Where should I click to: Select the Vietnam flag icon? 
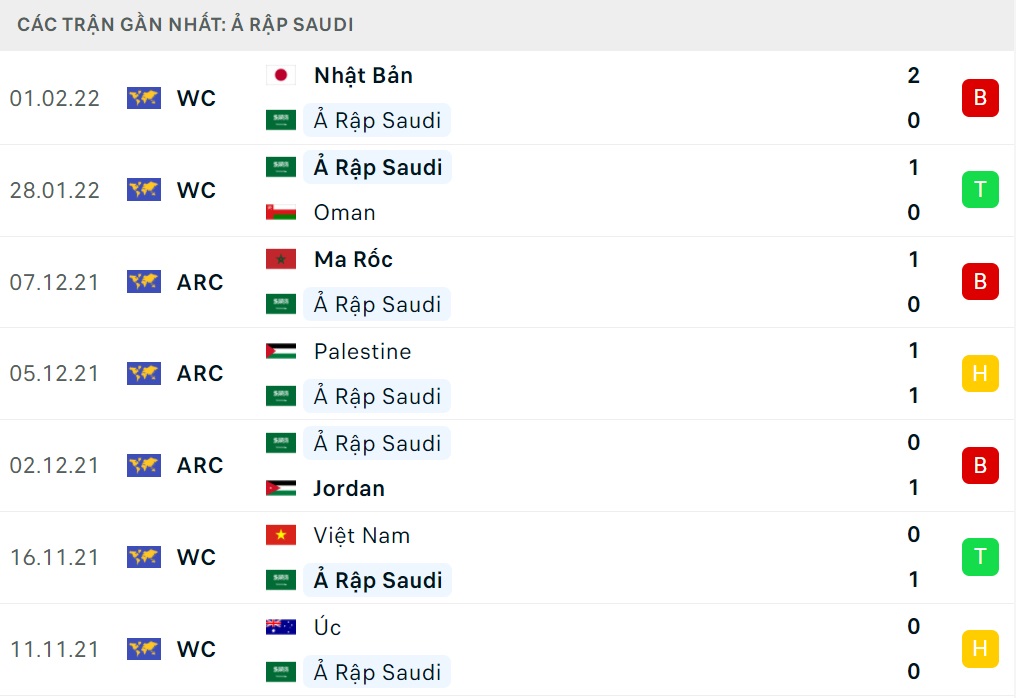point(281,535)
